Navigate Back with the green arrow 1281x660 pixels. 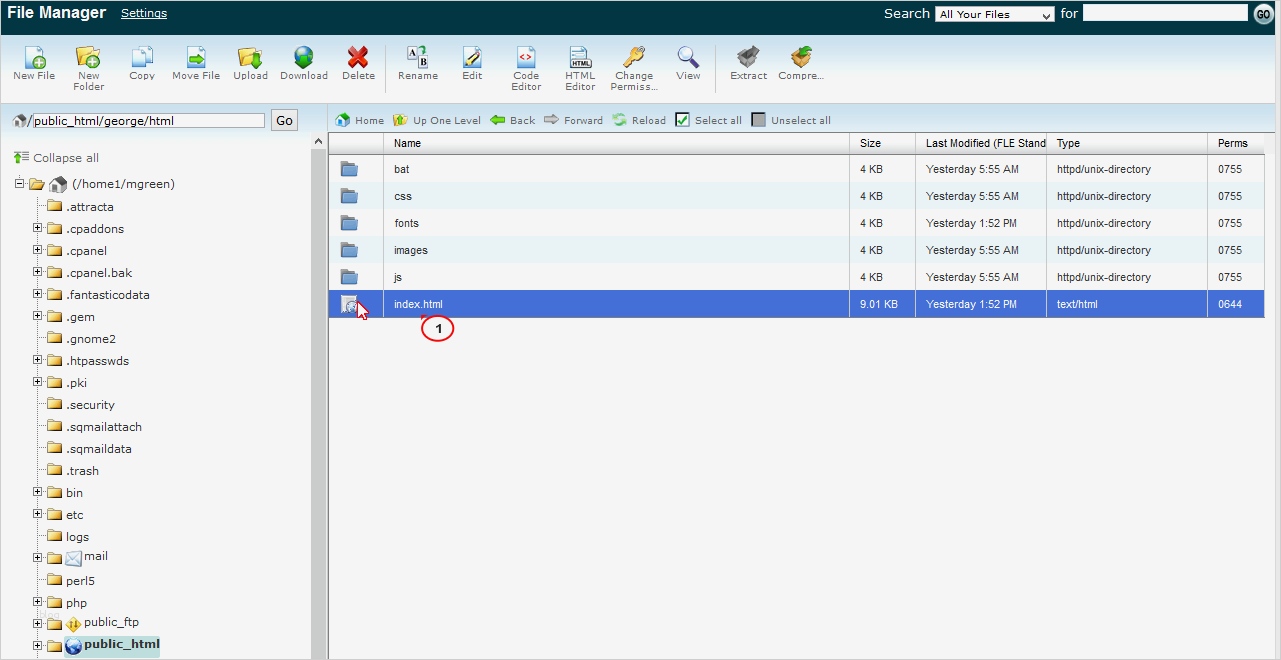pos(513,120)
